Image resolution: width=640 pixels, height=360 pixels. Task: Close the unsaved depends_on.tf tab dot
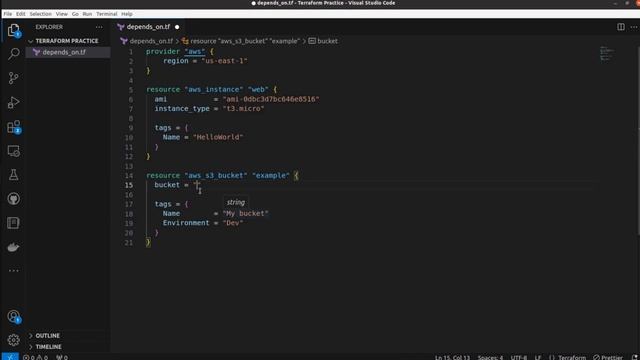(x=177, y=27)
